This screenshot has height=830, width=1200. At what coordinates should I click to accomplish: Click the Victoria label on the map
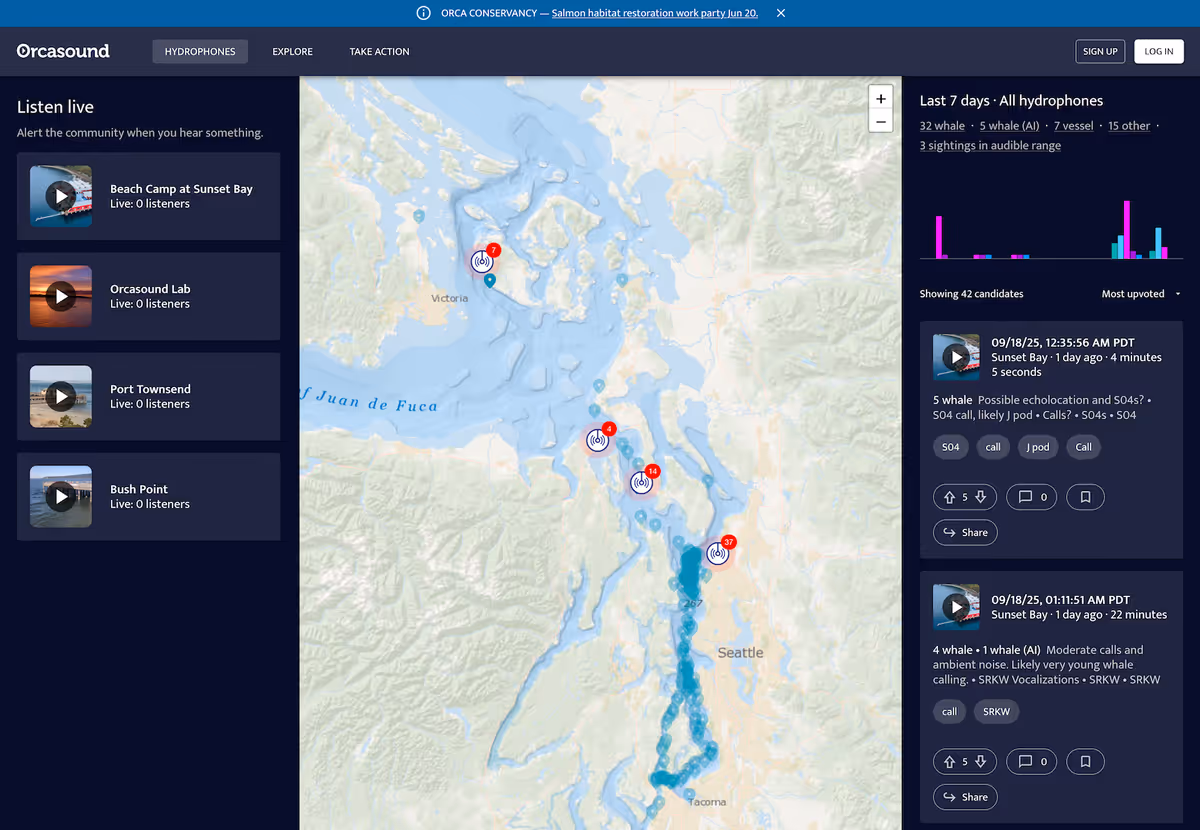tap(449, 298)
